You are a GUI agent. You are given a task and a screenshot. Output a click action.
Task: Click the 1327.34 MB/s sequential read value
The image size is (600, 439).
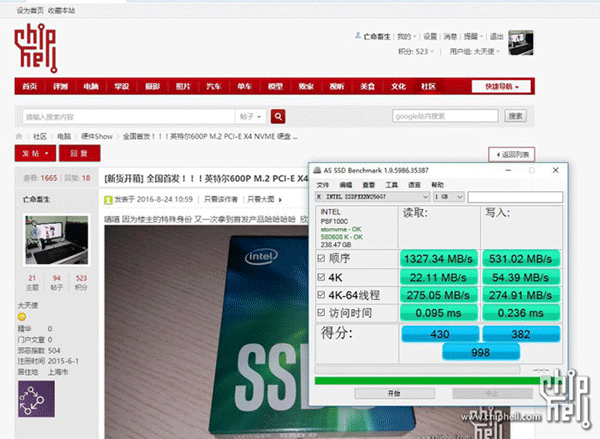tap(439, 259)
